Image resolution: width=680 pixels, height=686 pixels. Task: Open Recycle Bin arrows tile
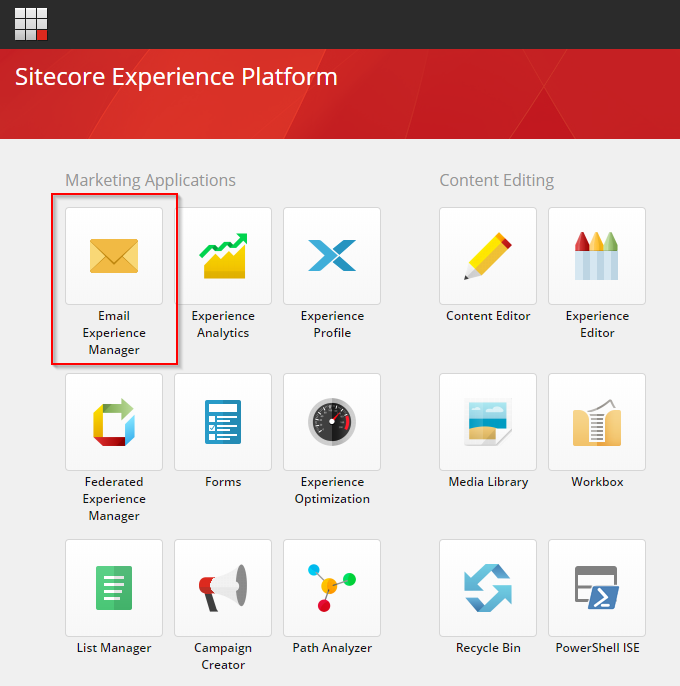pos(488,588)
